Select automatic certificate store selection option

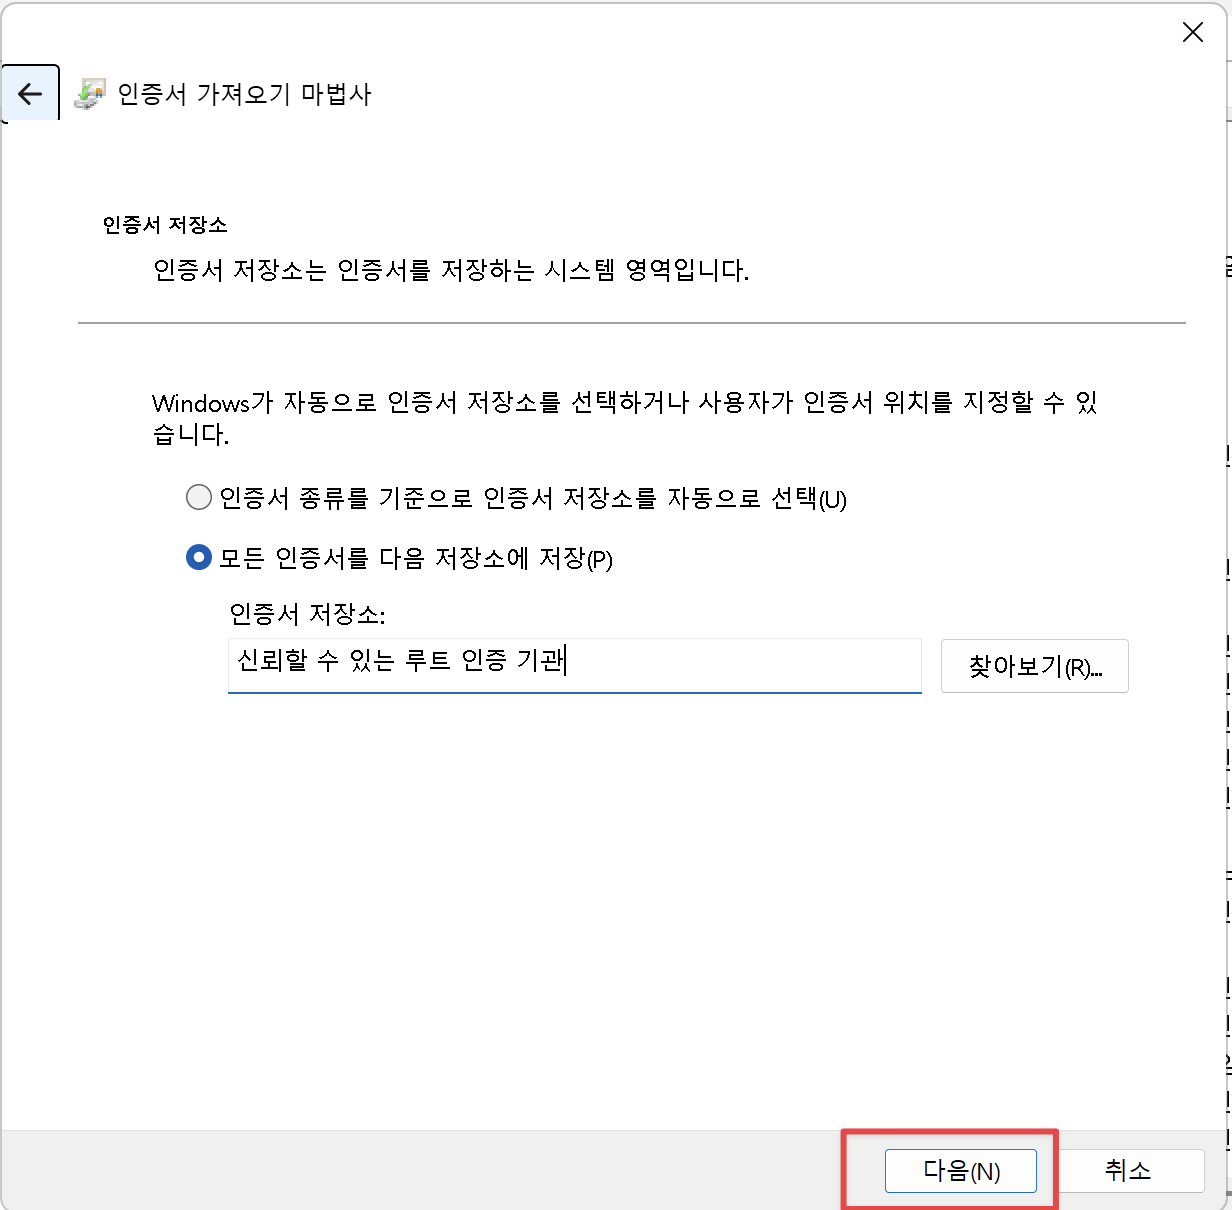199,496
